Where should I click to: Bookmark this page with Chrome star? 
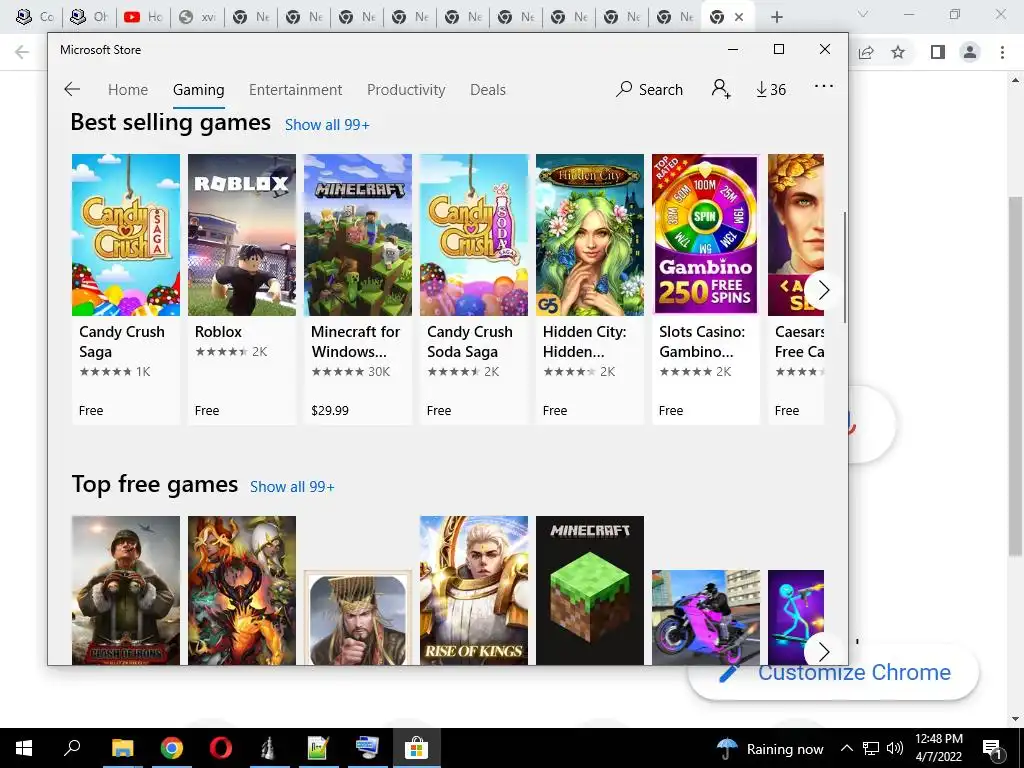[x=898, y=52]
